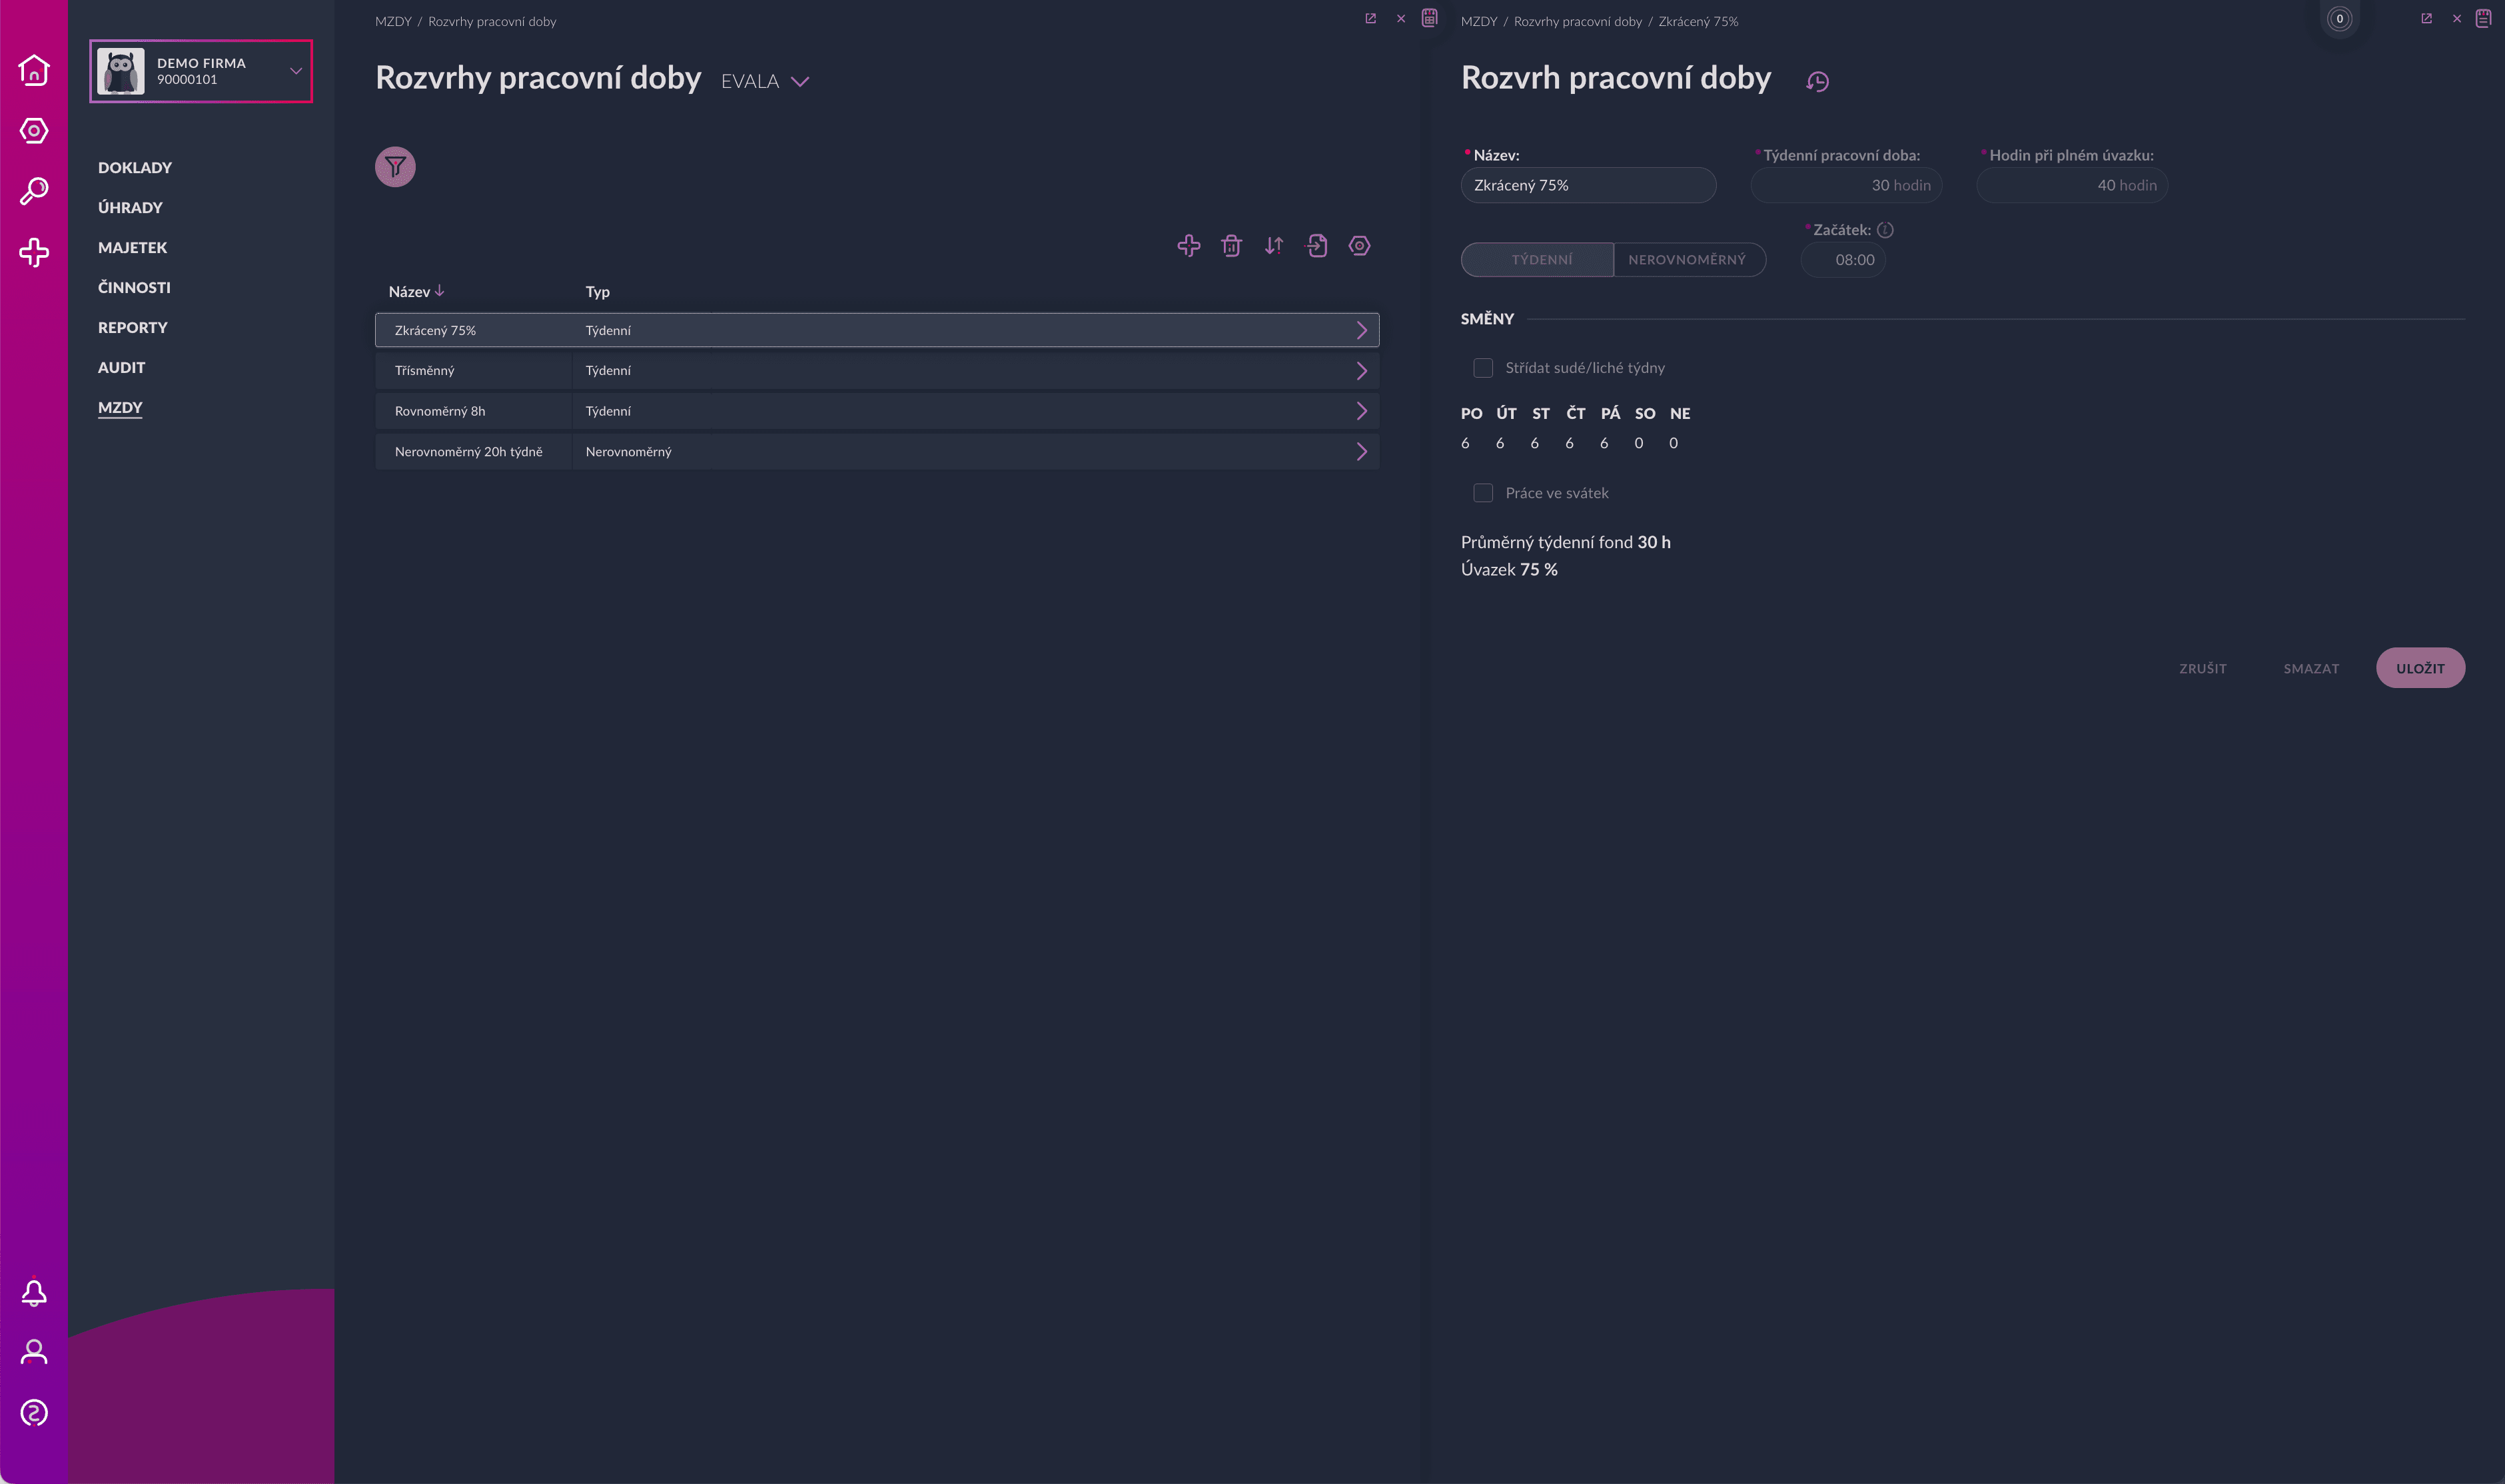The height and width of the screenshot is (1484, 2505).
Task: Open the search magnifier in the sidebar
Action: click(x=34, y=191)
